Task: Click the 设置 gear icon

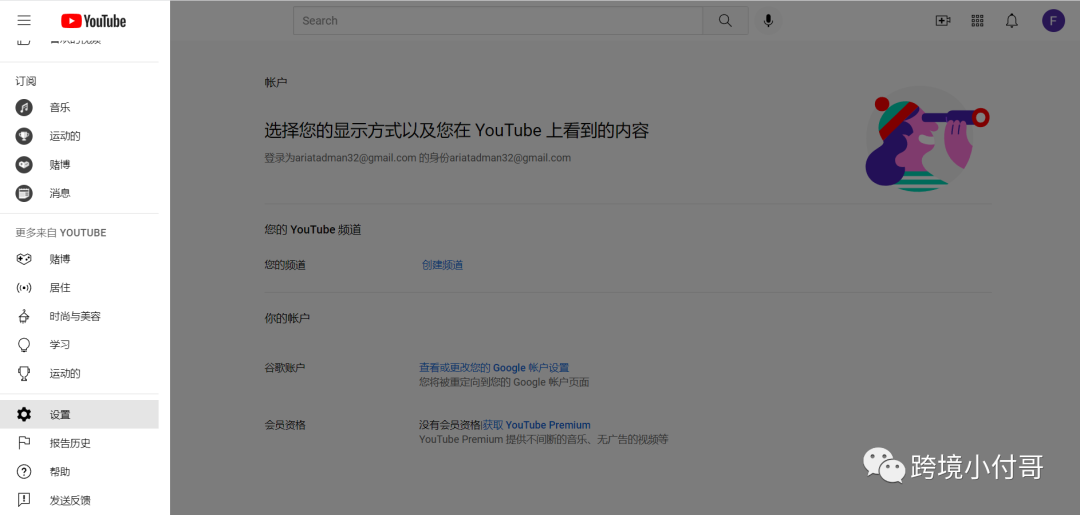Action: click(x=24, y=414)
